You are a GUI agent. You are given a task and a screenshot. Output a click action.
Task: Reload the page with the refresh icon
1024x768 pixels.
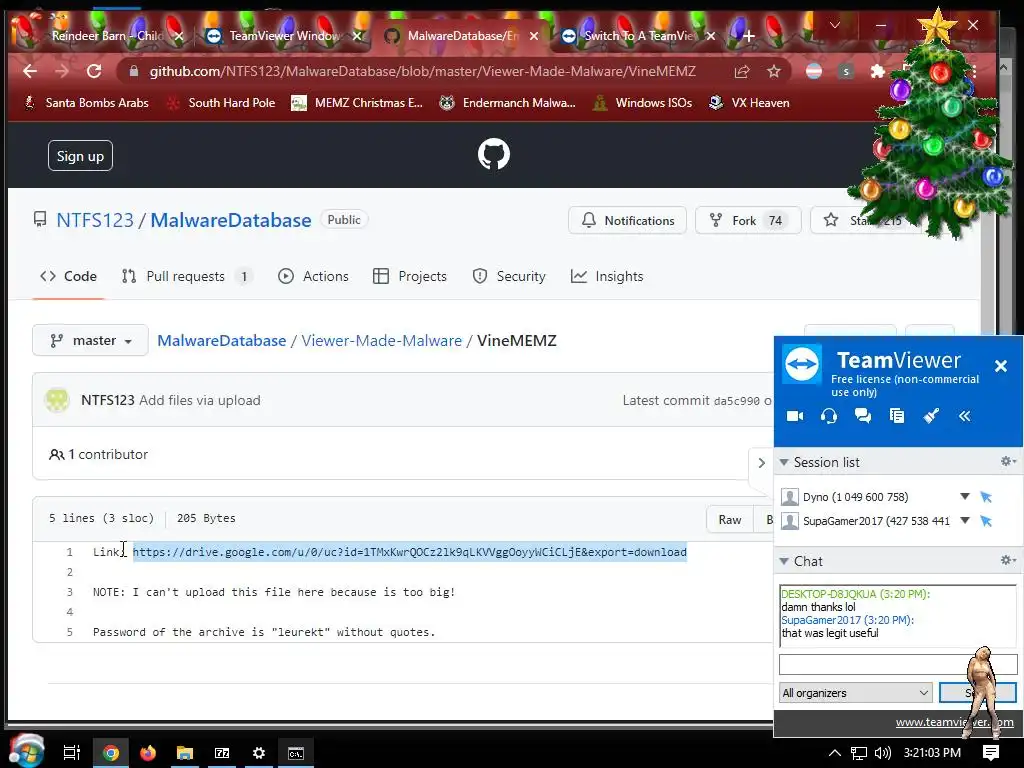pyautogui.click(x=94, y=71)
